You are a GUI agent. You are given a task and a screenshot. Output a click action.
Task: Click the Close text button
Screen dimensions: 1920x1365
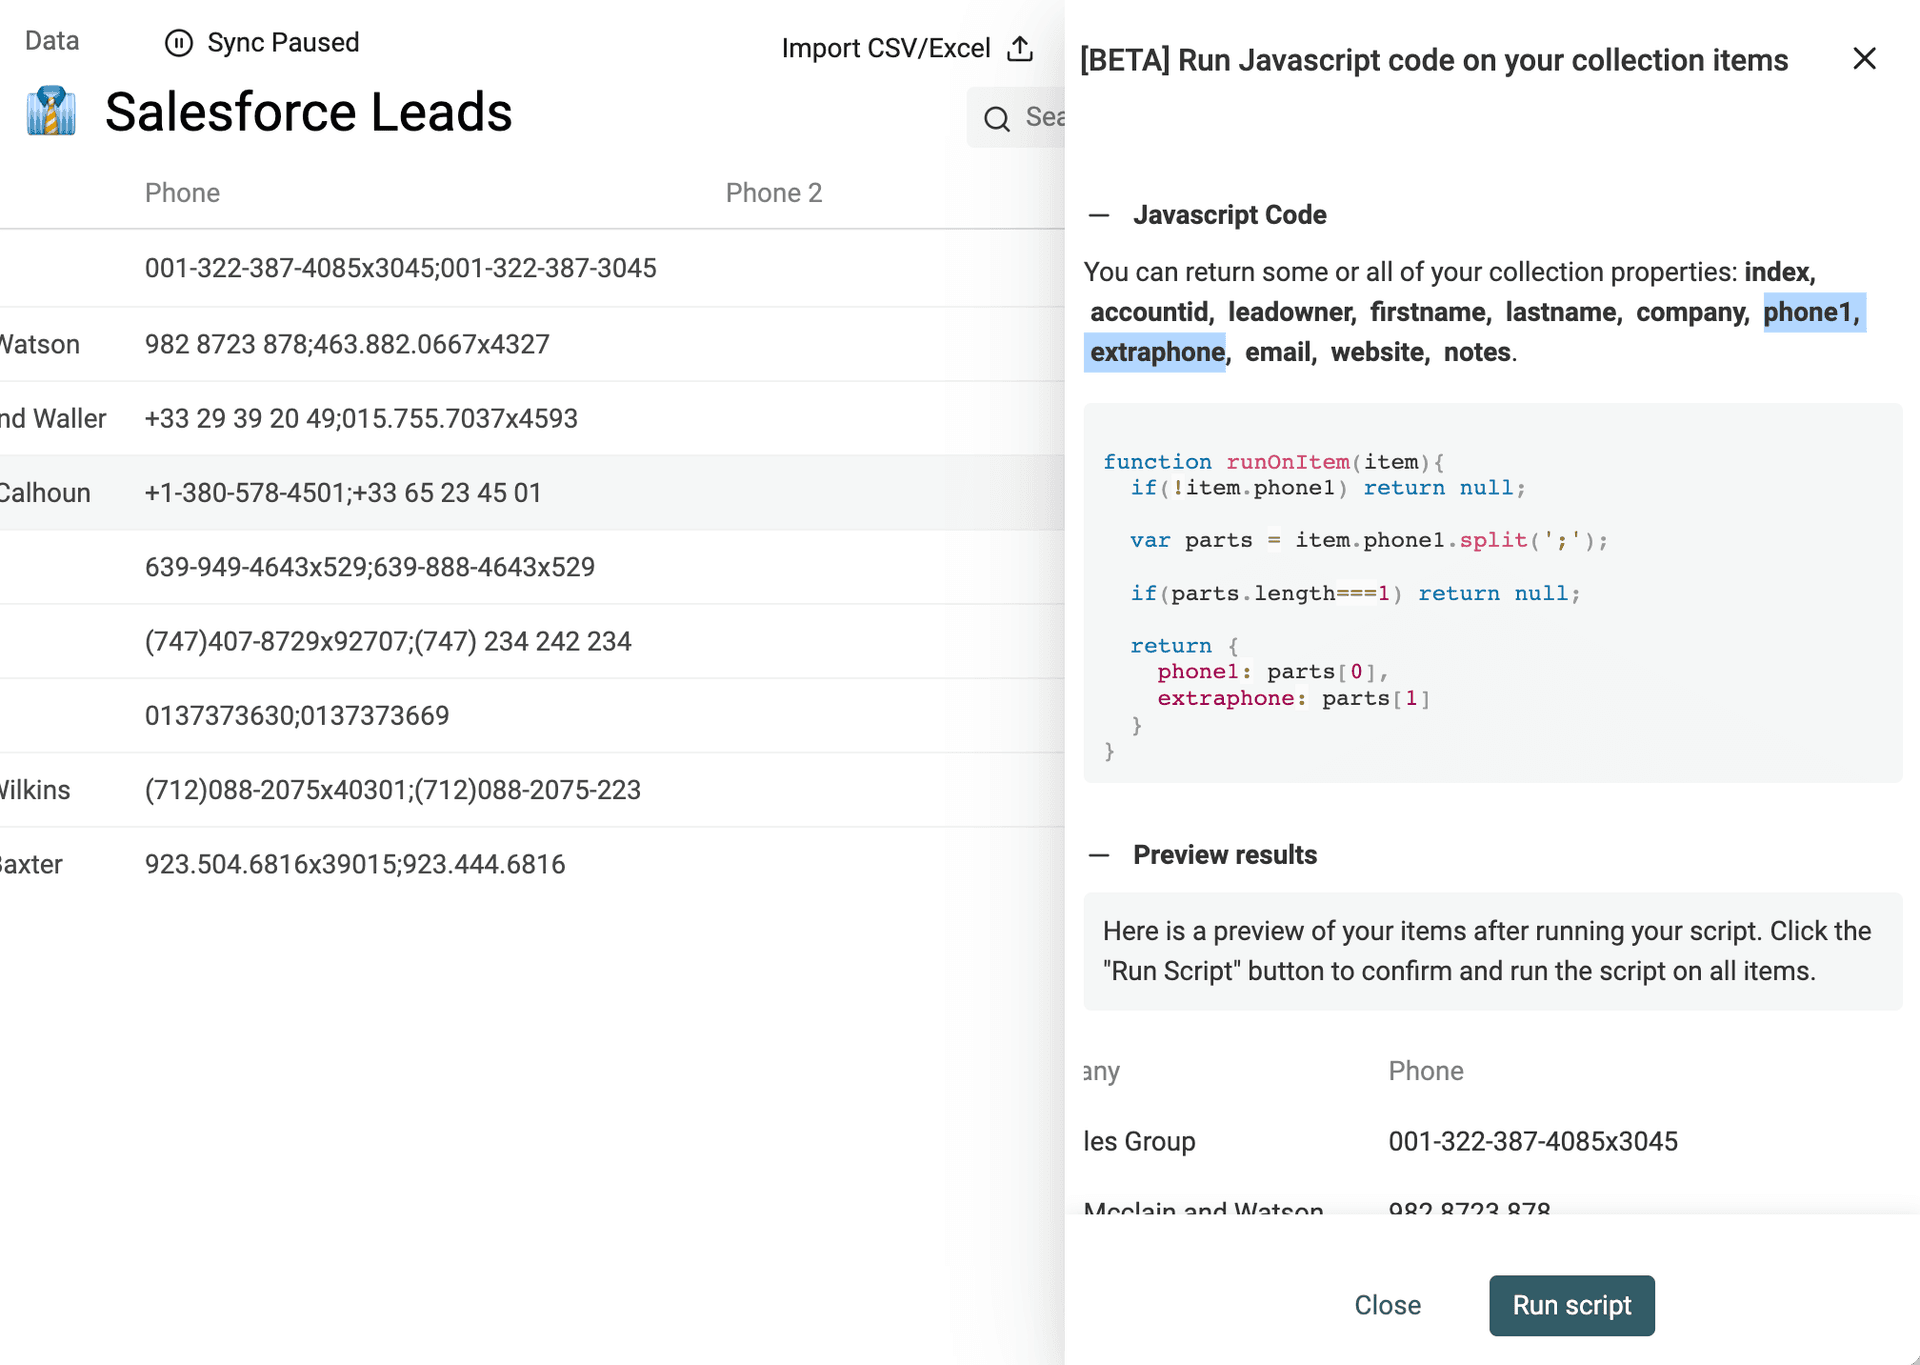(1387, 1305)
